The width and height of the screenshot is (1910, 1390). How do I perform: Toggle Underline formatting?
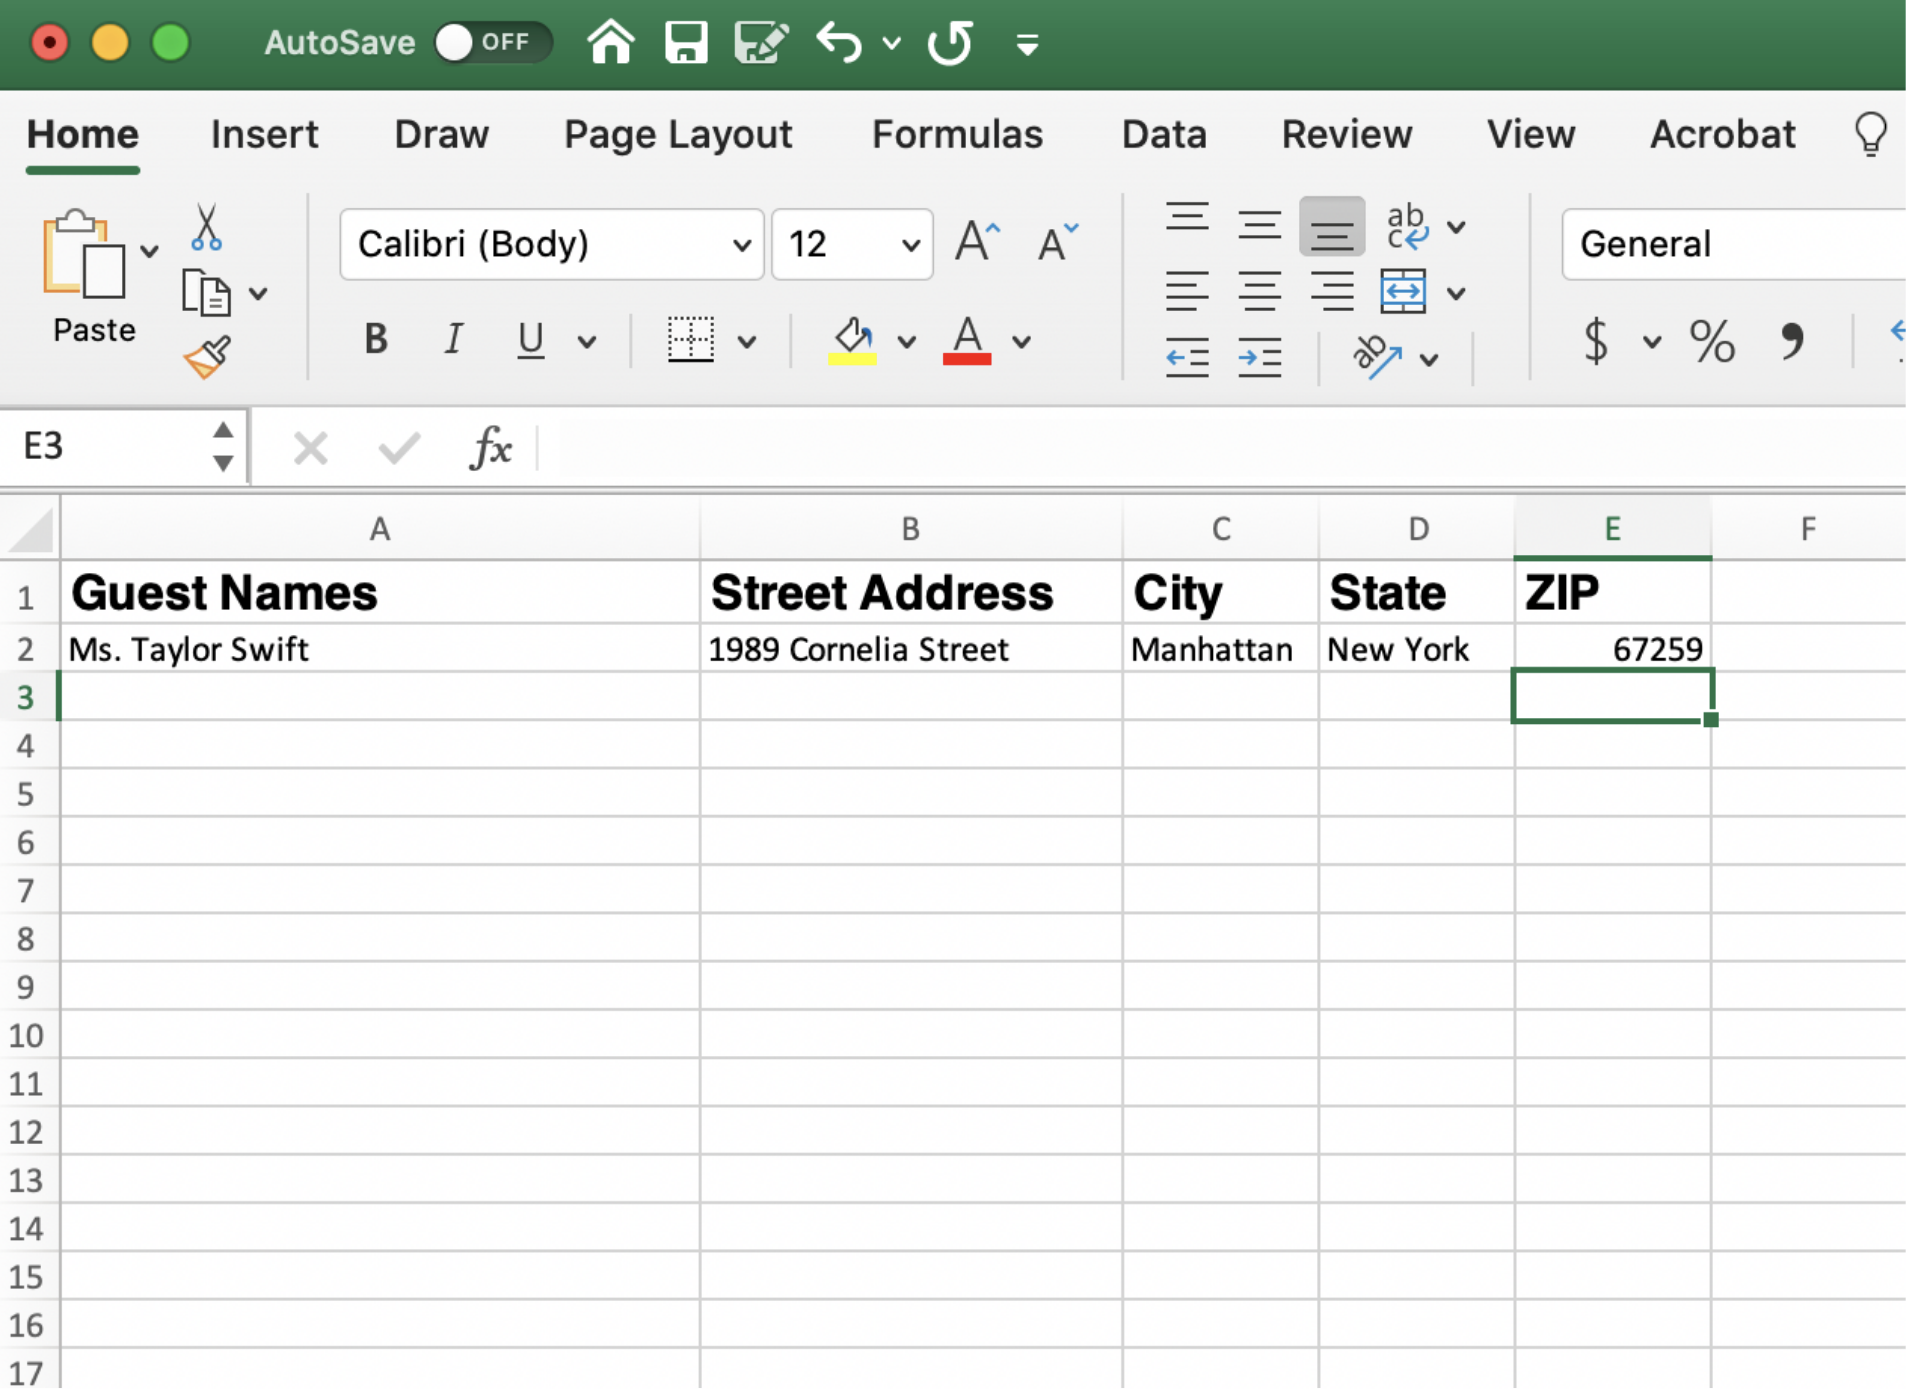pyautogui.click(x=531, y=340)
